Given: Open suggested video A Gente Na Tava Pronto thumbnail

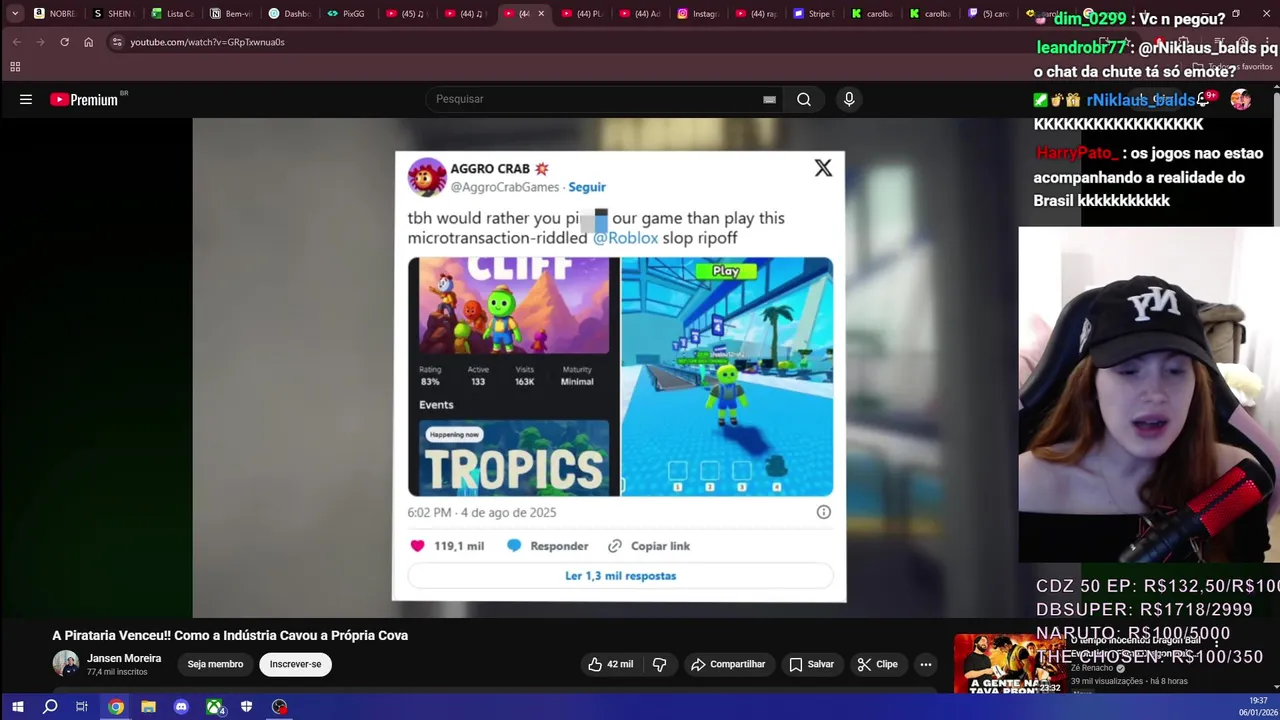Looking at the screenshot, I should (1008, 663).
